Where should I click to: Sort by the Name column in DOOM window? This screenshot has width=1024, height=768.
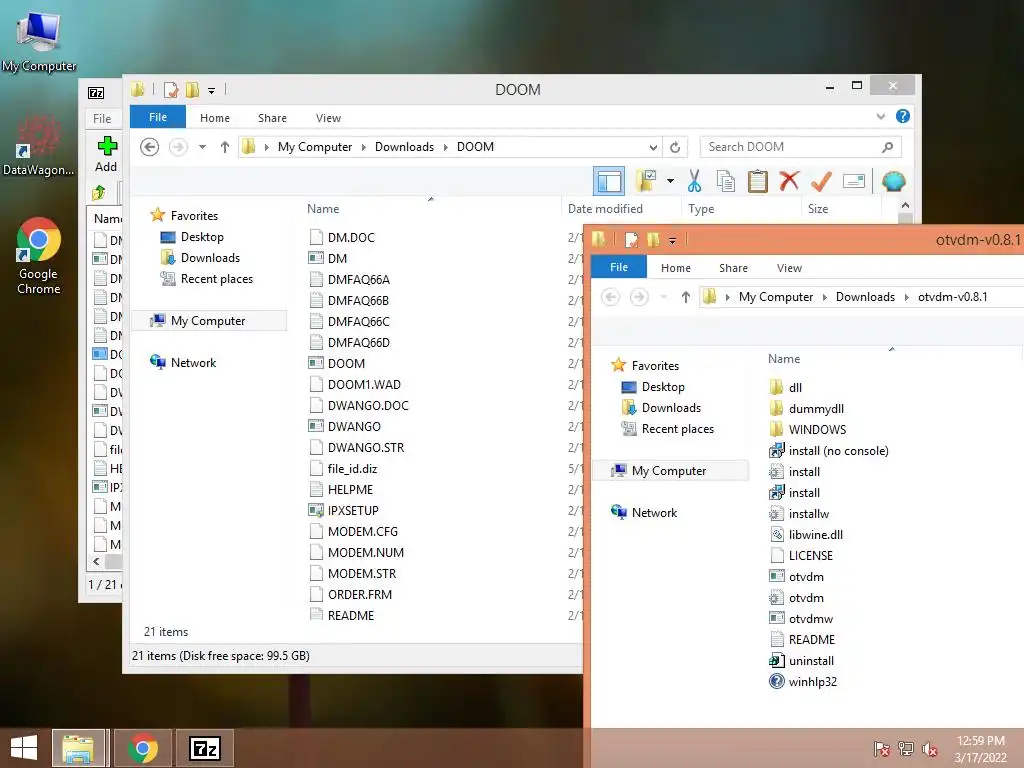click(x=323, y=209)
